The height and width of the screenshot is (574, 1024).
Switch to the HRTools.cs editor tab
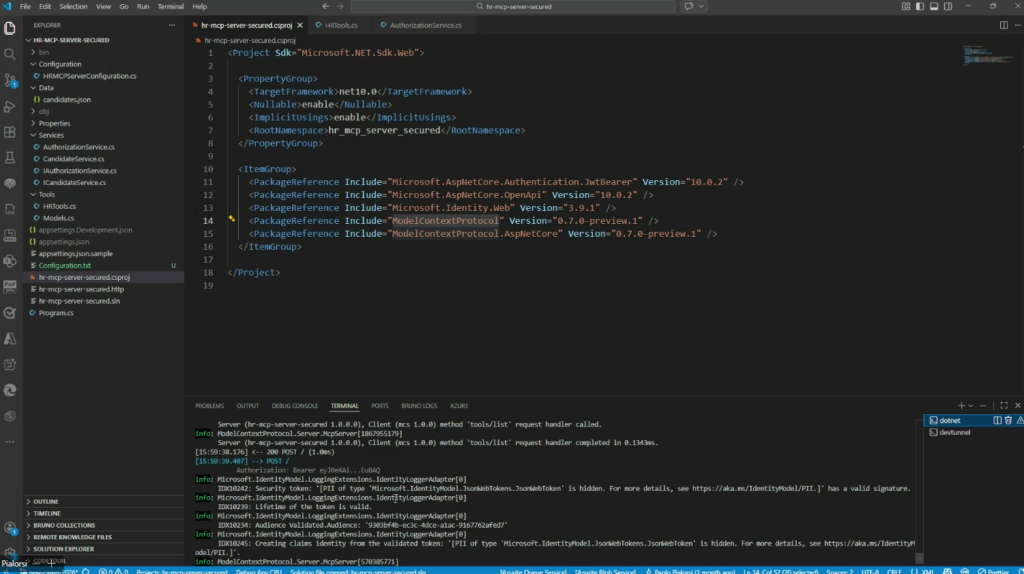(x=340, y=24)
